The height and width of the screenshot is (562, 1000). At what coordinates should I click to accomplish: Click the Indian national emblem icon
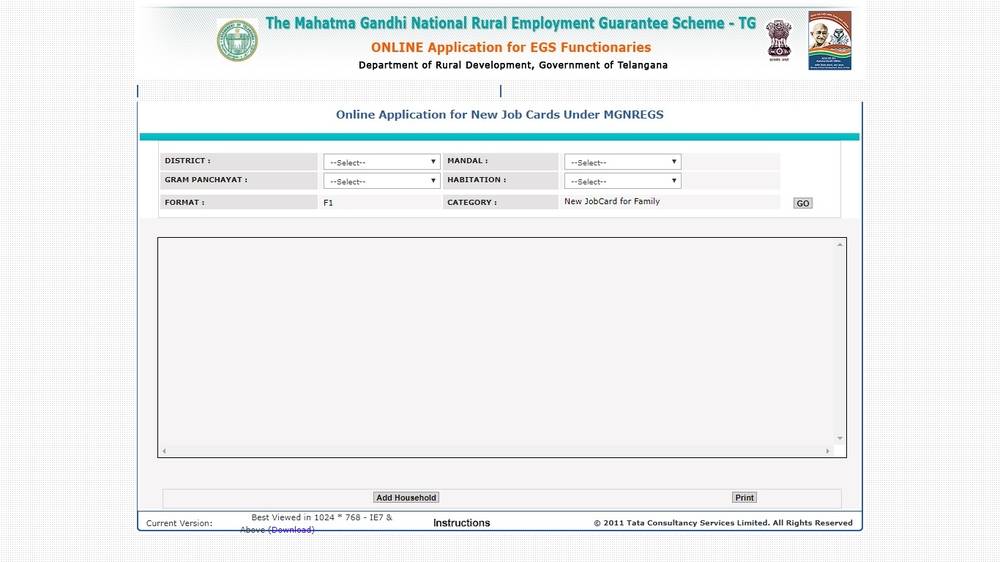778,39
